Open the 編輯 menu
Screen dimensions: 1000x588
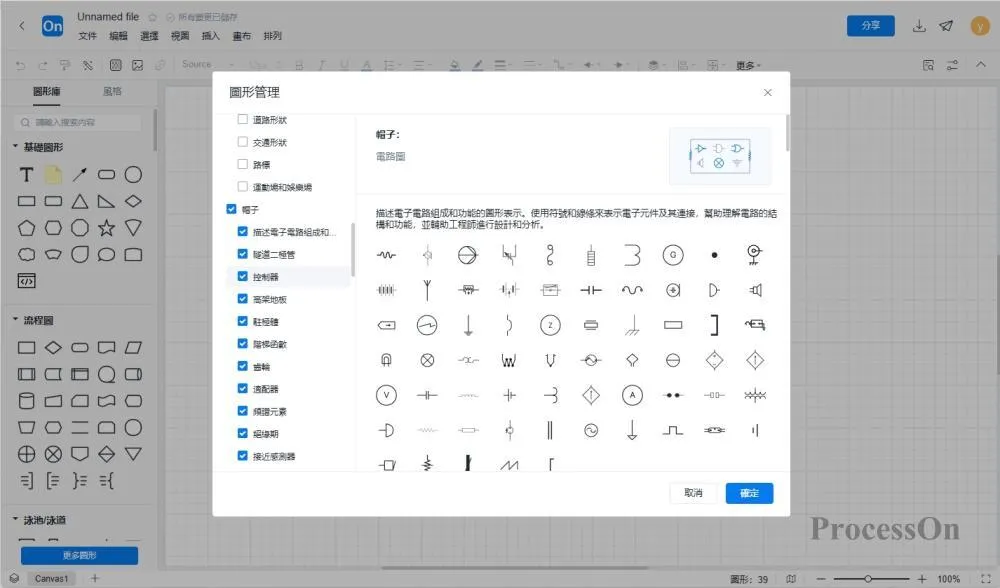[x=118, y=36]
